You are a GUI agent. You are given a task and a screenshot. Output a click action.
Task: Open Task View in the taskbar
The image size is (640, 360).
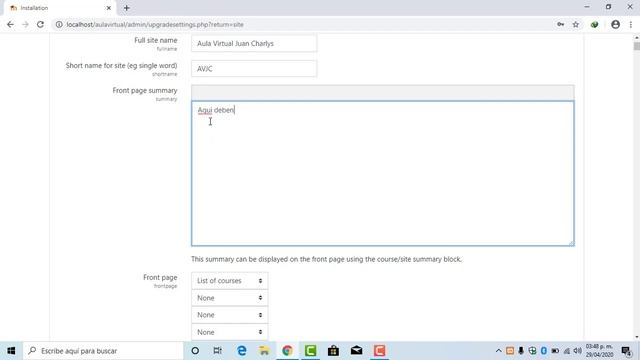(218, 351)
